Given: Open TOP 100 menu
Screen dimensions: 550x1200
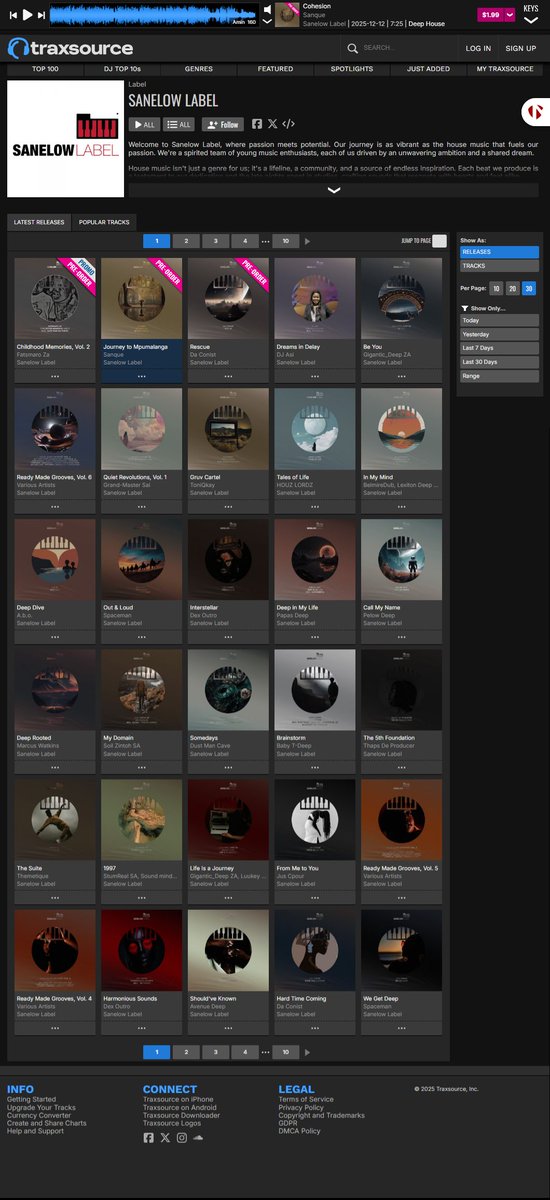Looking at the screenshot, I should point(45,69).
